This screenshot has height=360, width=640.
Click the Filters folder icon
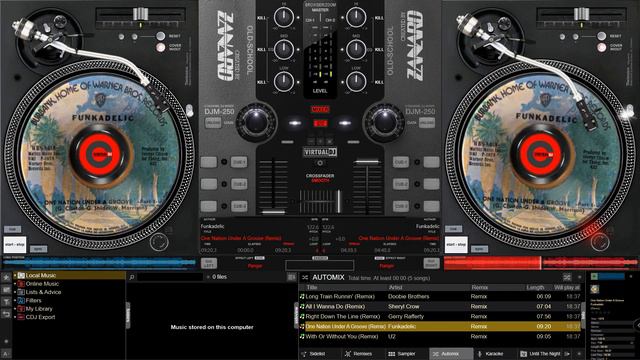[21, 300]
